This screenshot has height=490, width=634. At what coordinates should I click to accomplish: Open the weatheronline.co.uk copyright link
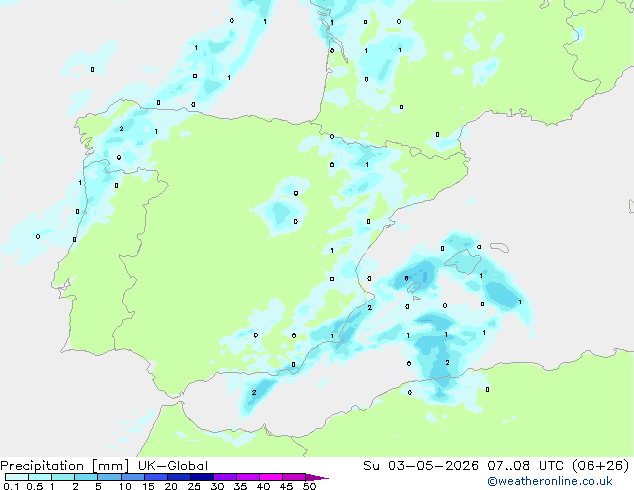pos(550,481)
